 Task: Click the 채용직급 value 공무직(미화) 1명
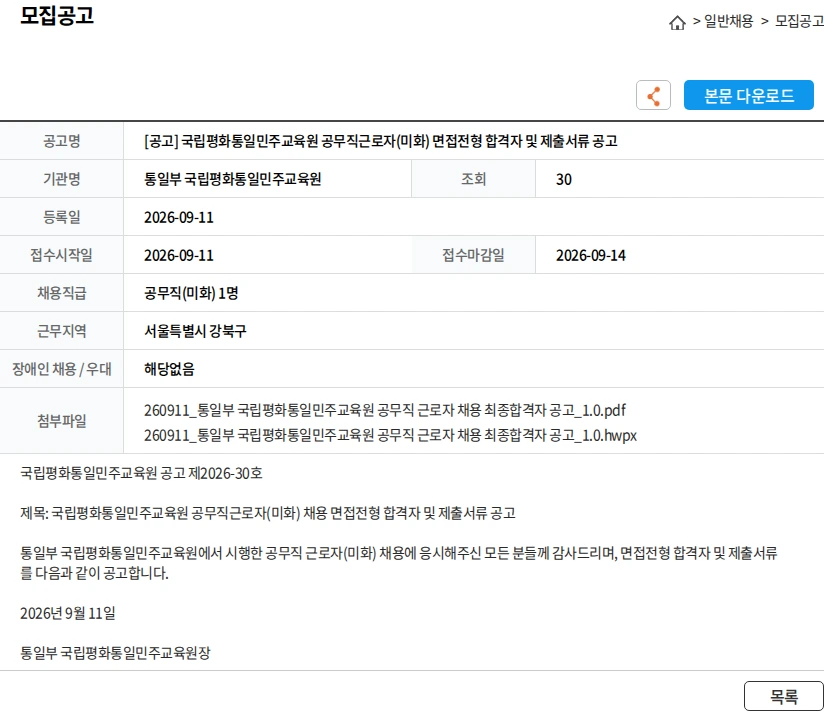tap(191, 293)
